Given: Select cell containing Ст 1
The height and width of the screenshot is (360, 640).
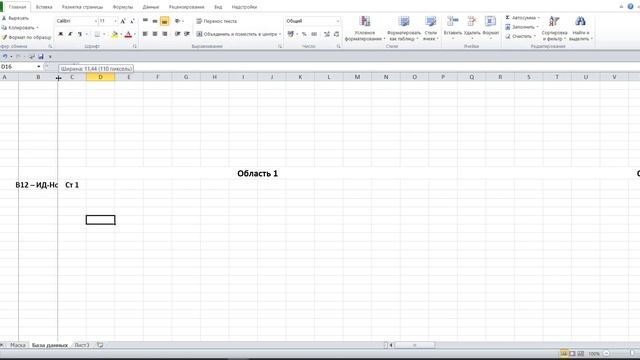Looking at the screenshot, I should pyautogui.click(x=72, y=185).
